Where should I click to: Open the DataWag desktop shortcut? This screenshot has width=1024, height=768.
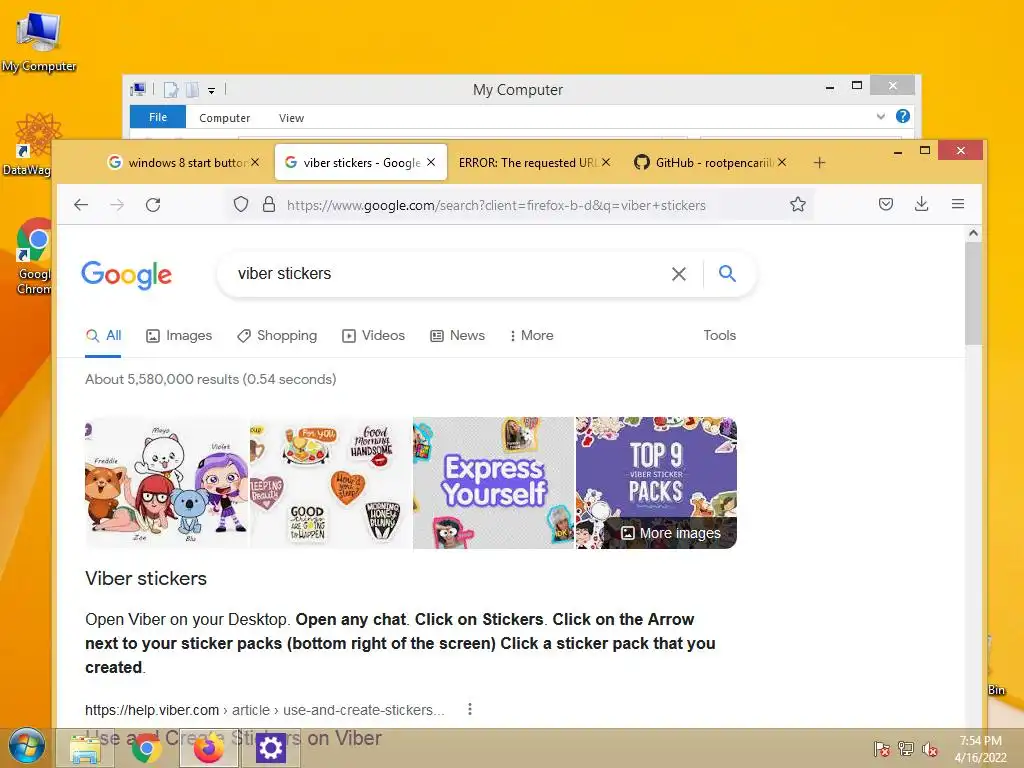[27, 144]
